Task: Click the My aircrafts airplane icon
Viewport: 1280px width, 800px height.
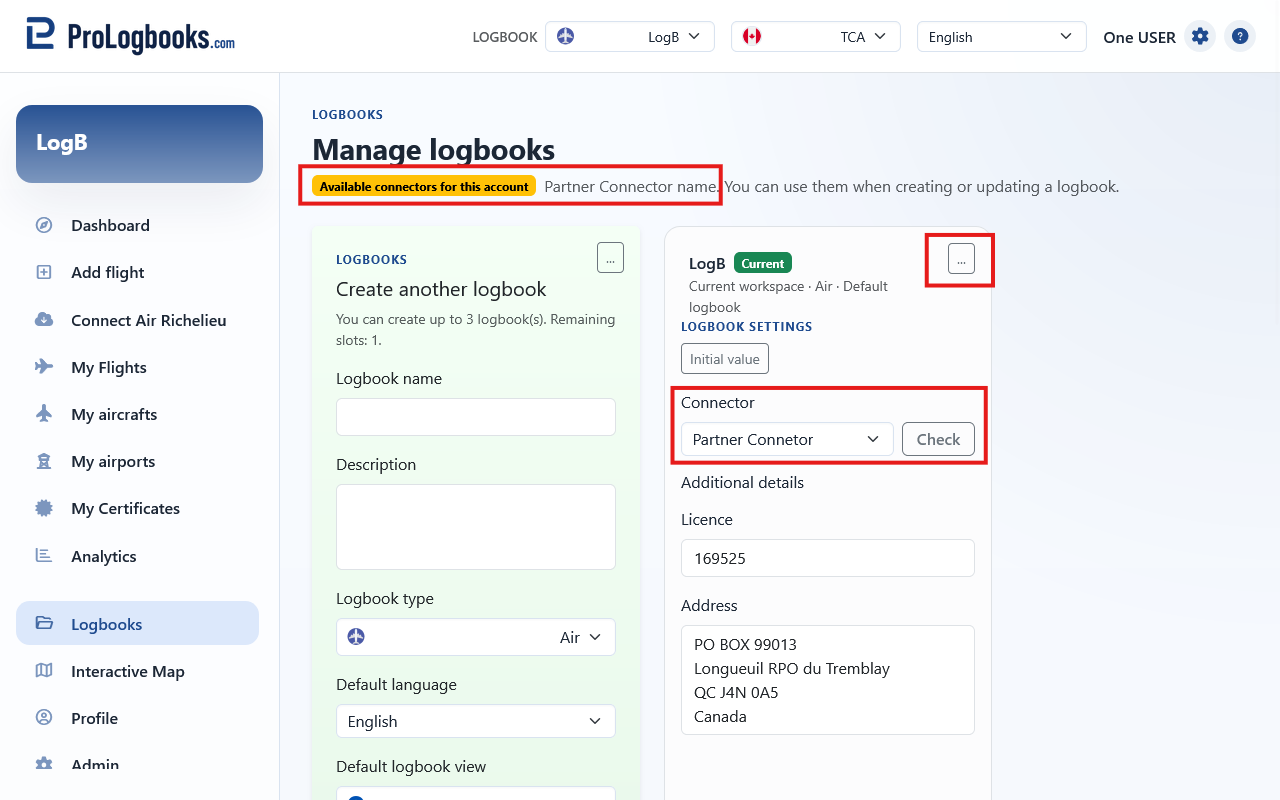Action: (44, 414)
